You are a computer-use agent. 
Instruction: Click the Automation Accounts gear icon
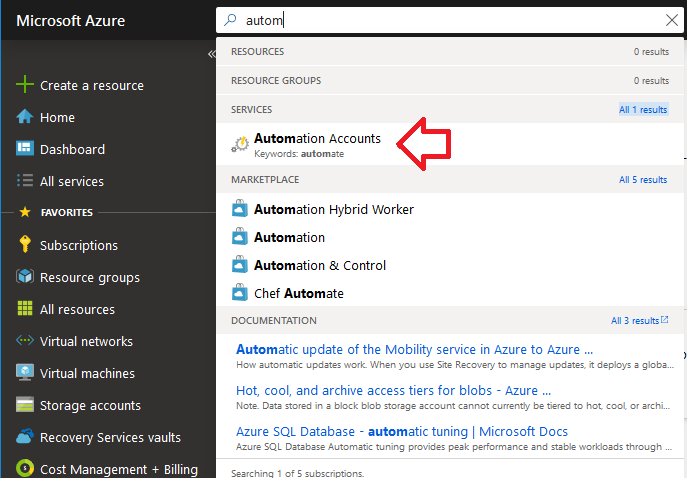(x=240, y=144)
